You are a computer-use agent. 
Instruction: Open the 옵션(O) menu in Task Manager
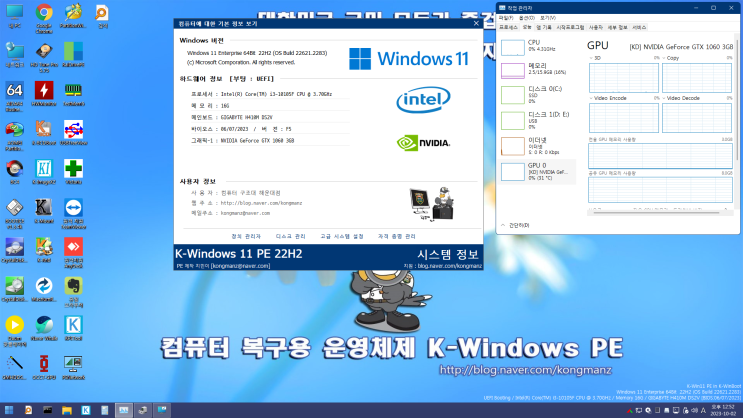click(526, 18)
